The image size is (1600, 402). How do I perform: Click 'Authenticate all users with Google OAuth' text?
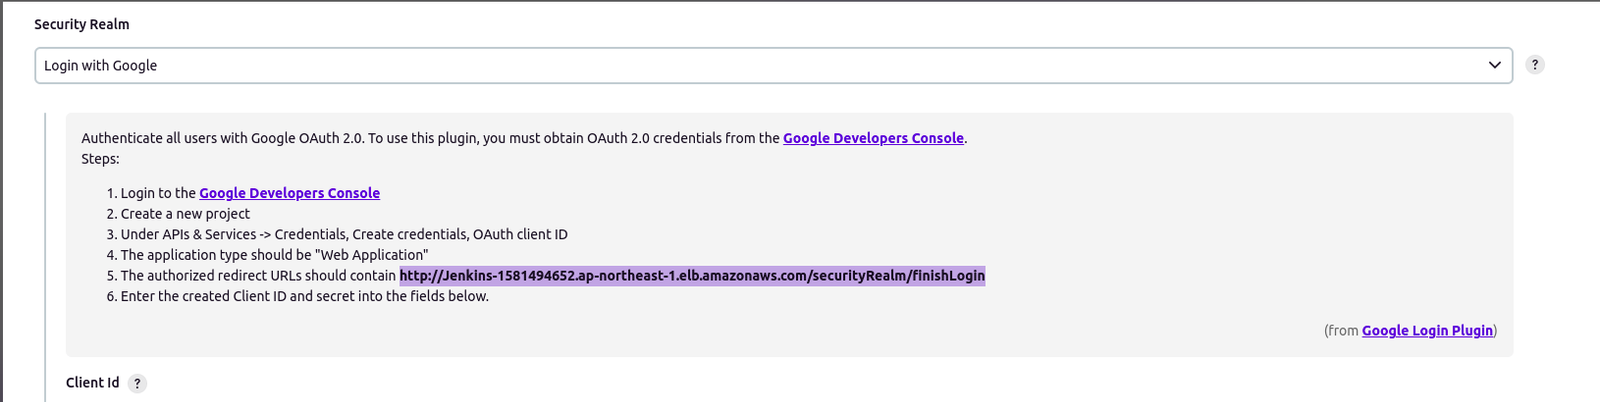(222, 138)
